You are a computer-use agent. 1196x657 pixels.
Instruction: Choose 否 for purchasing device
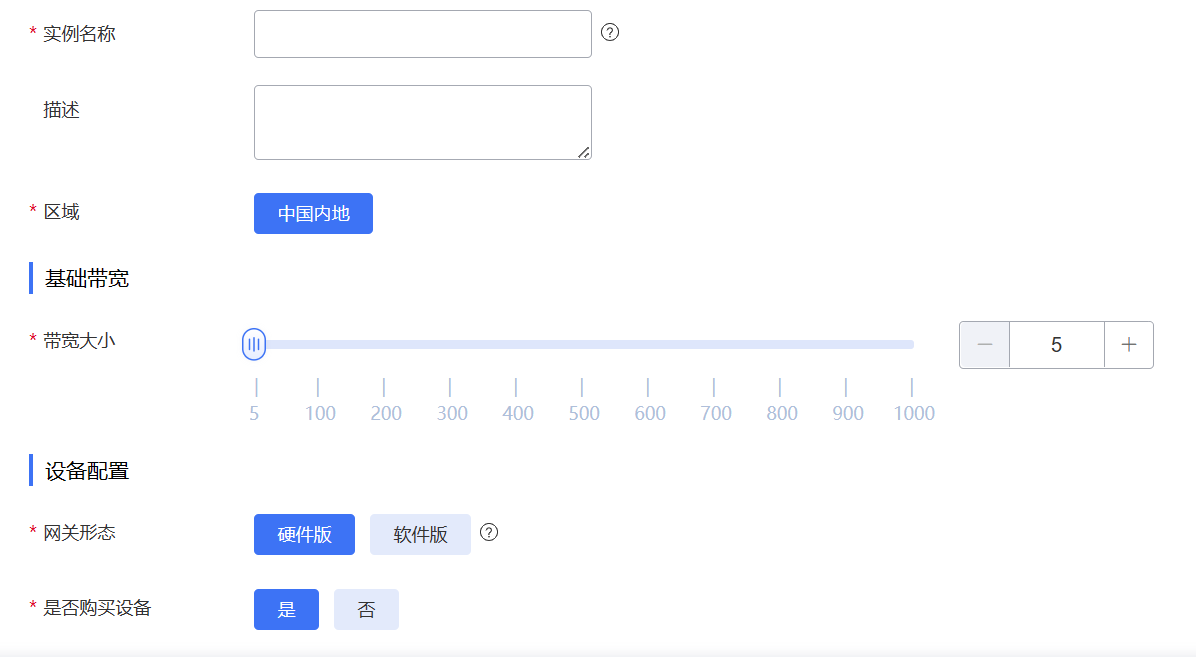(x=366, y=610)
